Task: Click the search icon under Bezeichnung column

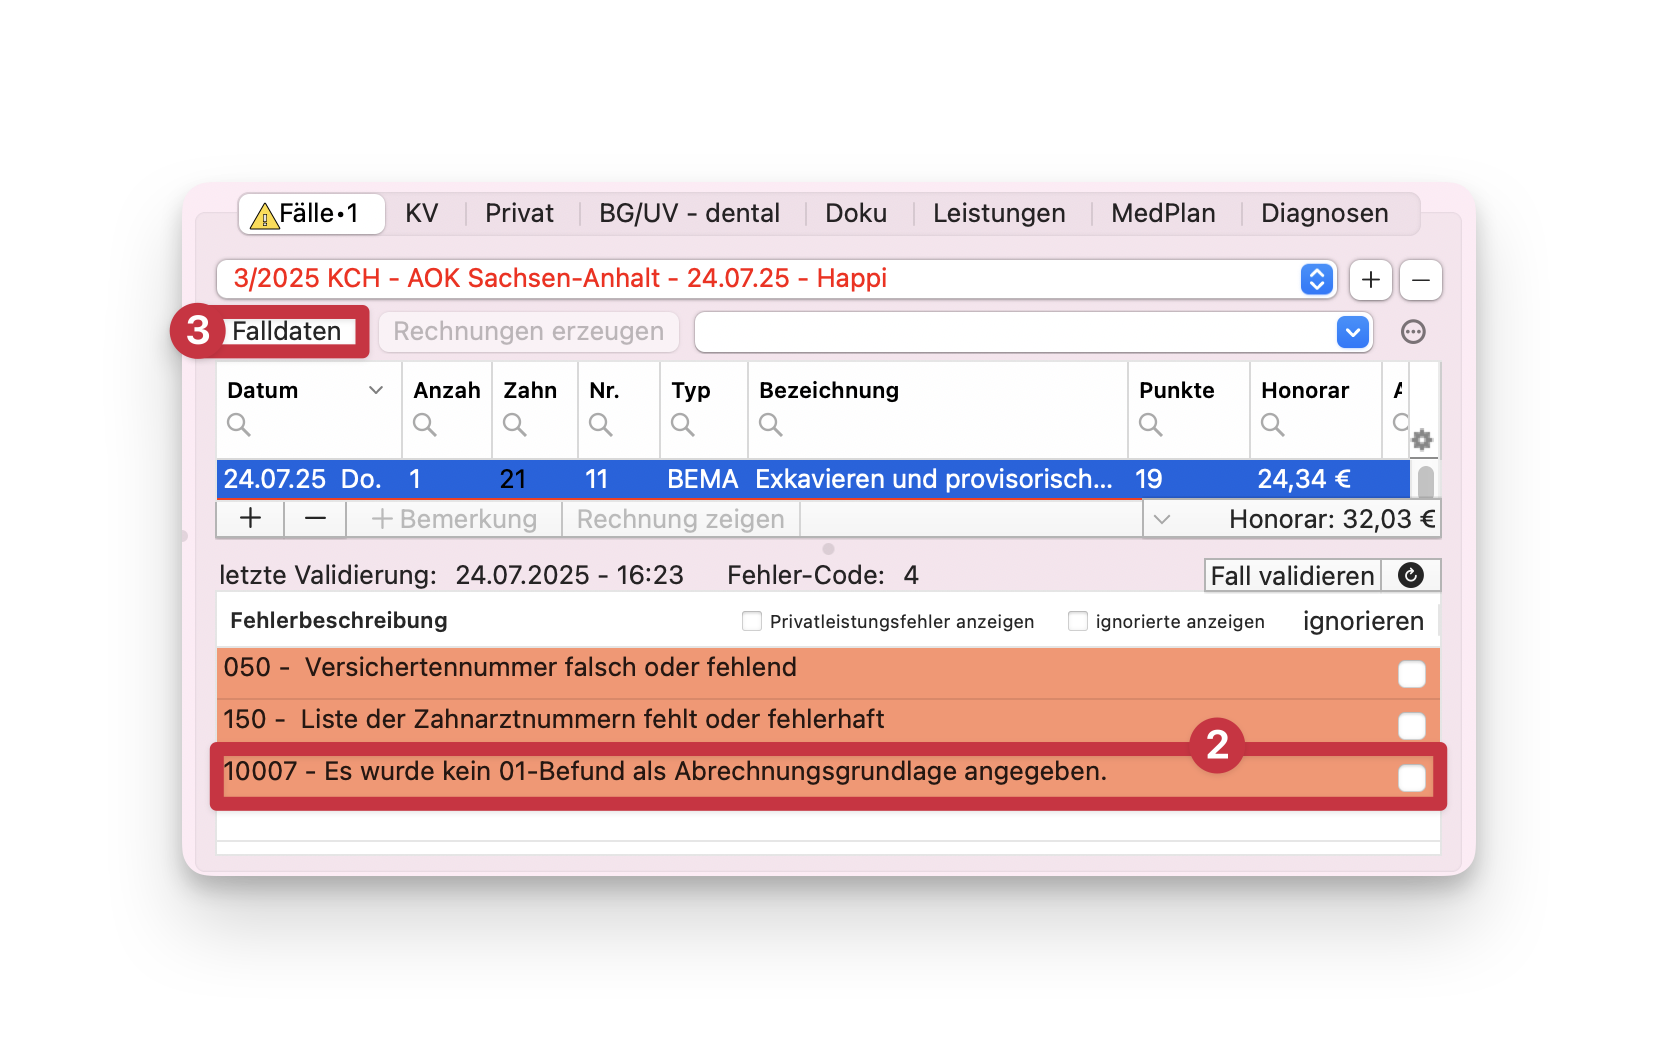Action: [x=770, y=425]
